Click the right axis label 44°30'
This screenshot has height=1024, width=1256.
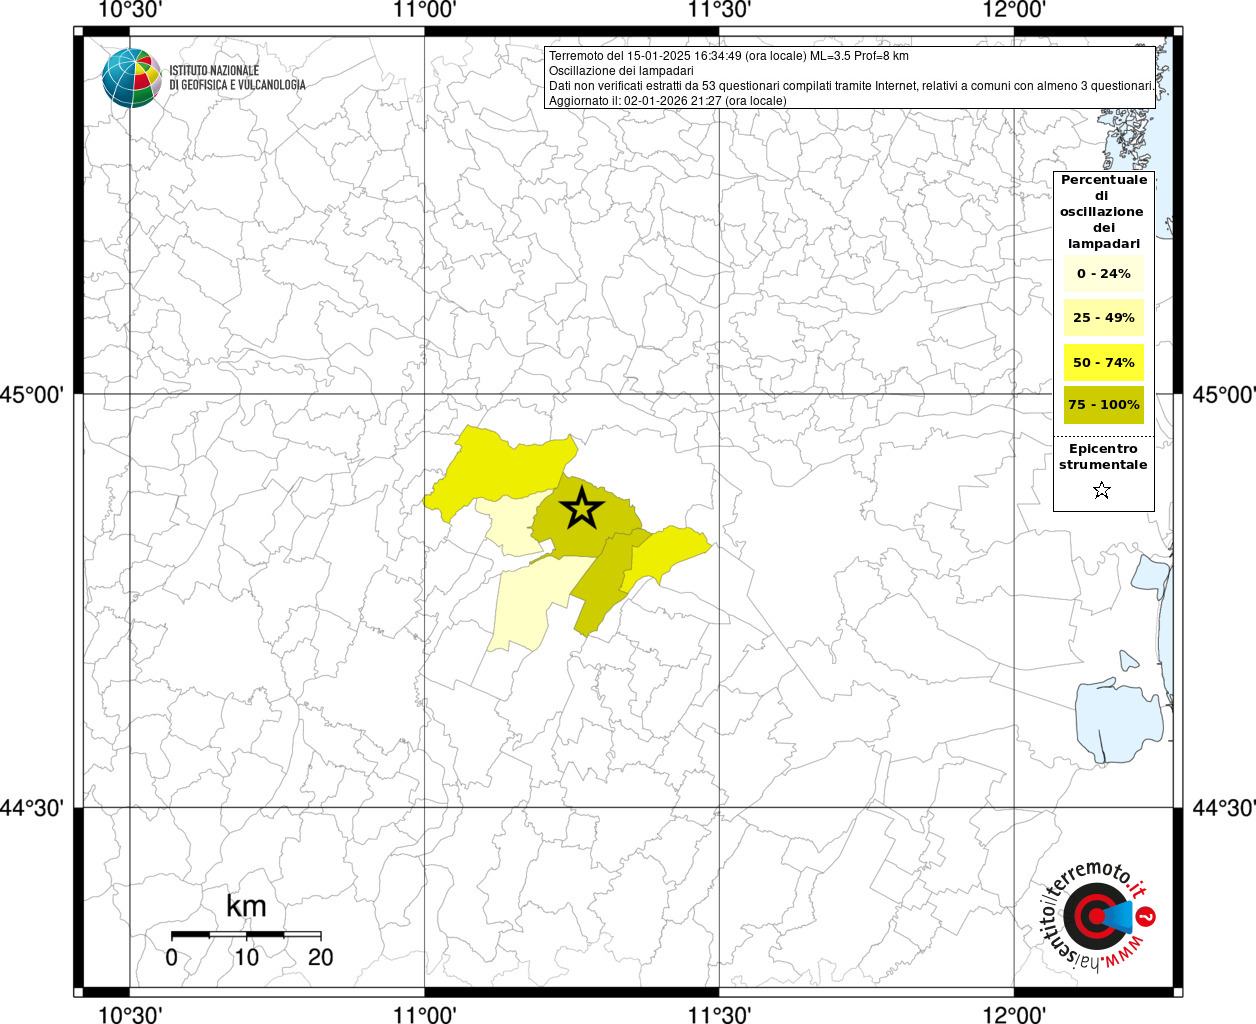[1224, 808]
